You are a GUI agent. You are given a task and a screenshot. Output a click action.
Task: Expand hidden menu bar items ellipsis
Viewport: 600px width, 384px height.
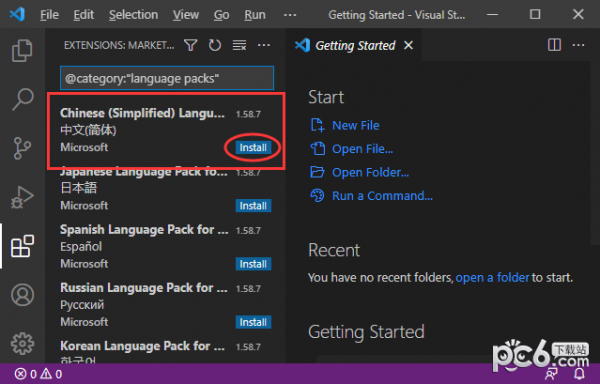(290, 15)
